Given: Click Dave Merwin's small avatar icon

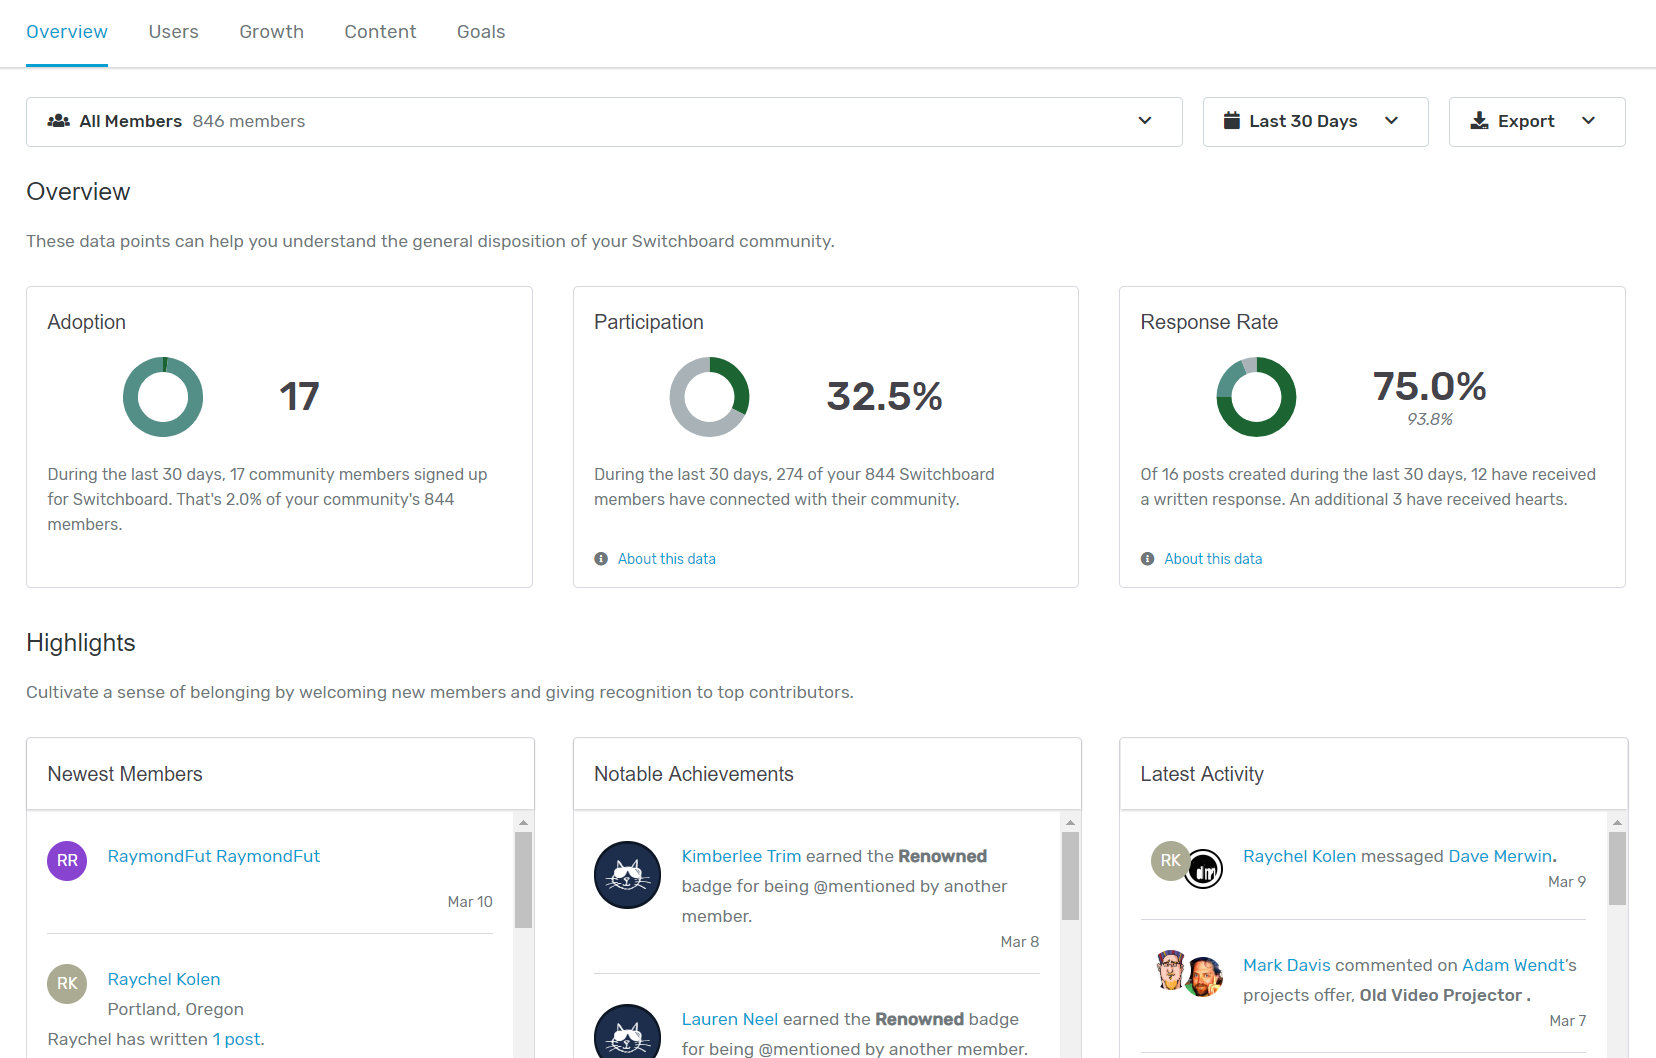Looking at the screenshot, I should [1204, 870].
